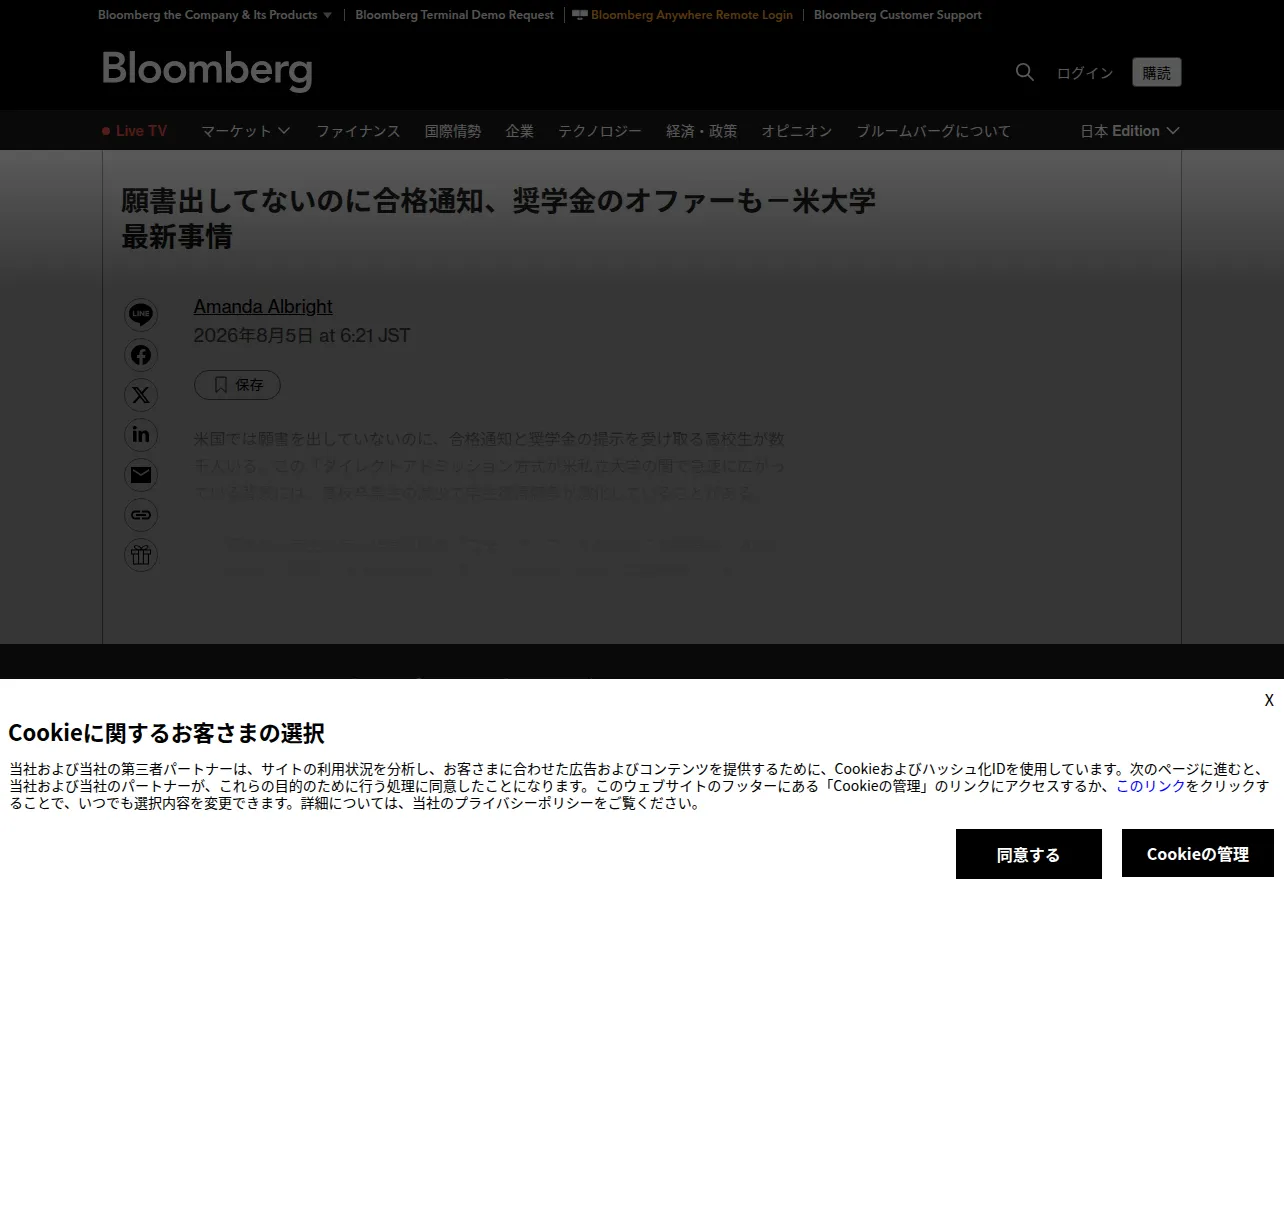Open Bloomberg Customer Support link
Image resolution: width=1284 pixels, height=1220 pixels.
(898, 15)
